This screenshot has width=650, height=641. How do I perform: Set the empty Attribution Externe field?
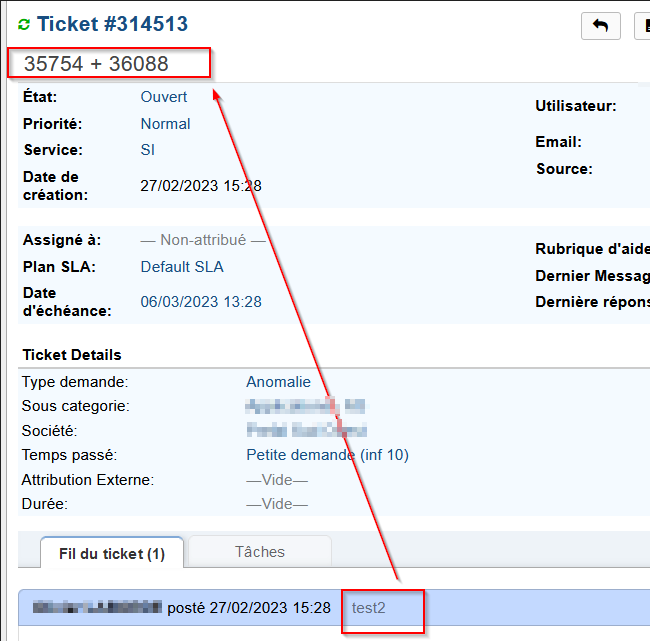click(x=277, y=480)
